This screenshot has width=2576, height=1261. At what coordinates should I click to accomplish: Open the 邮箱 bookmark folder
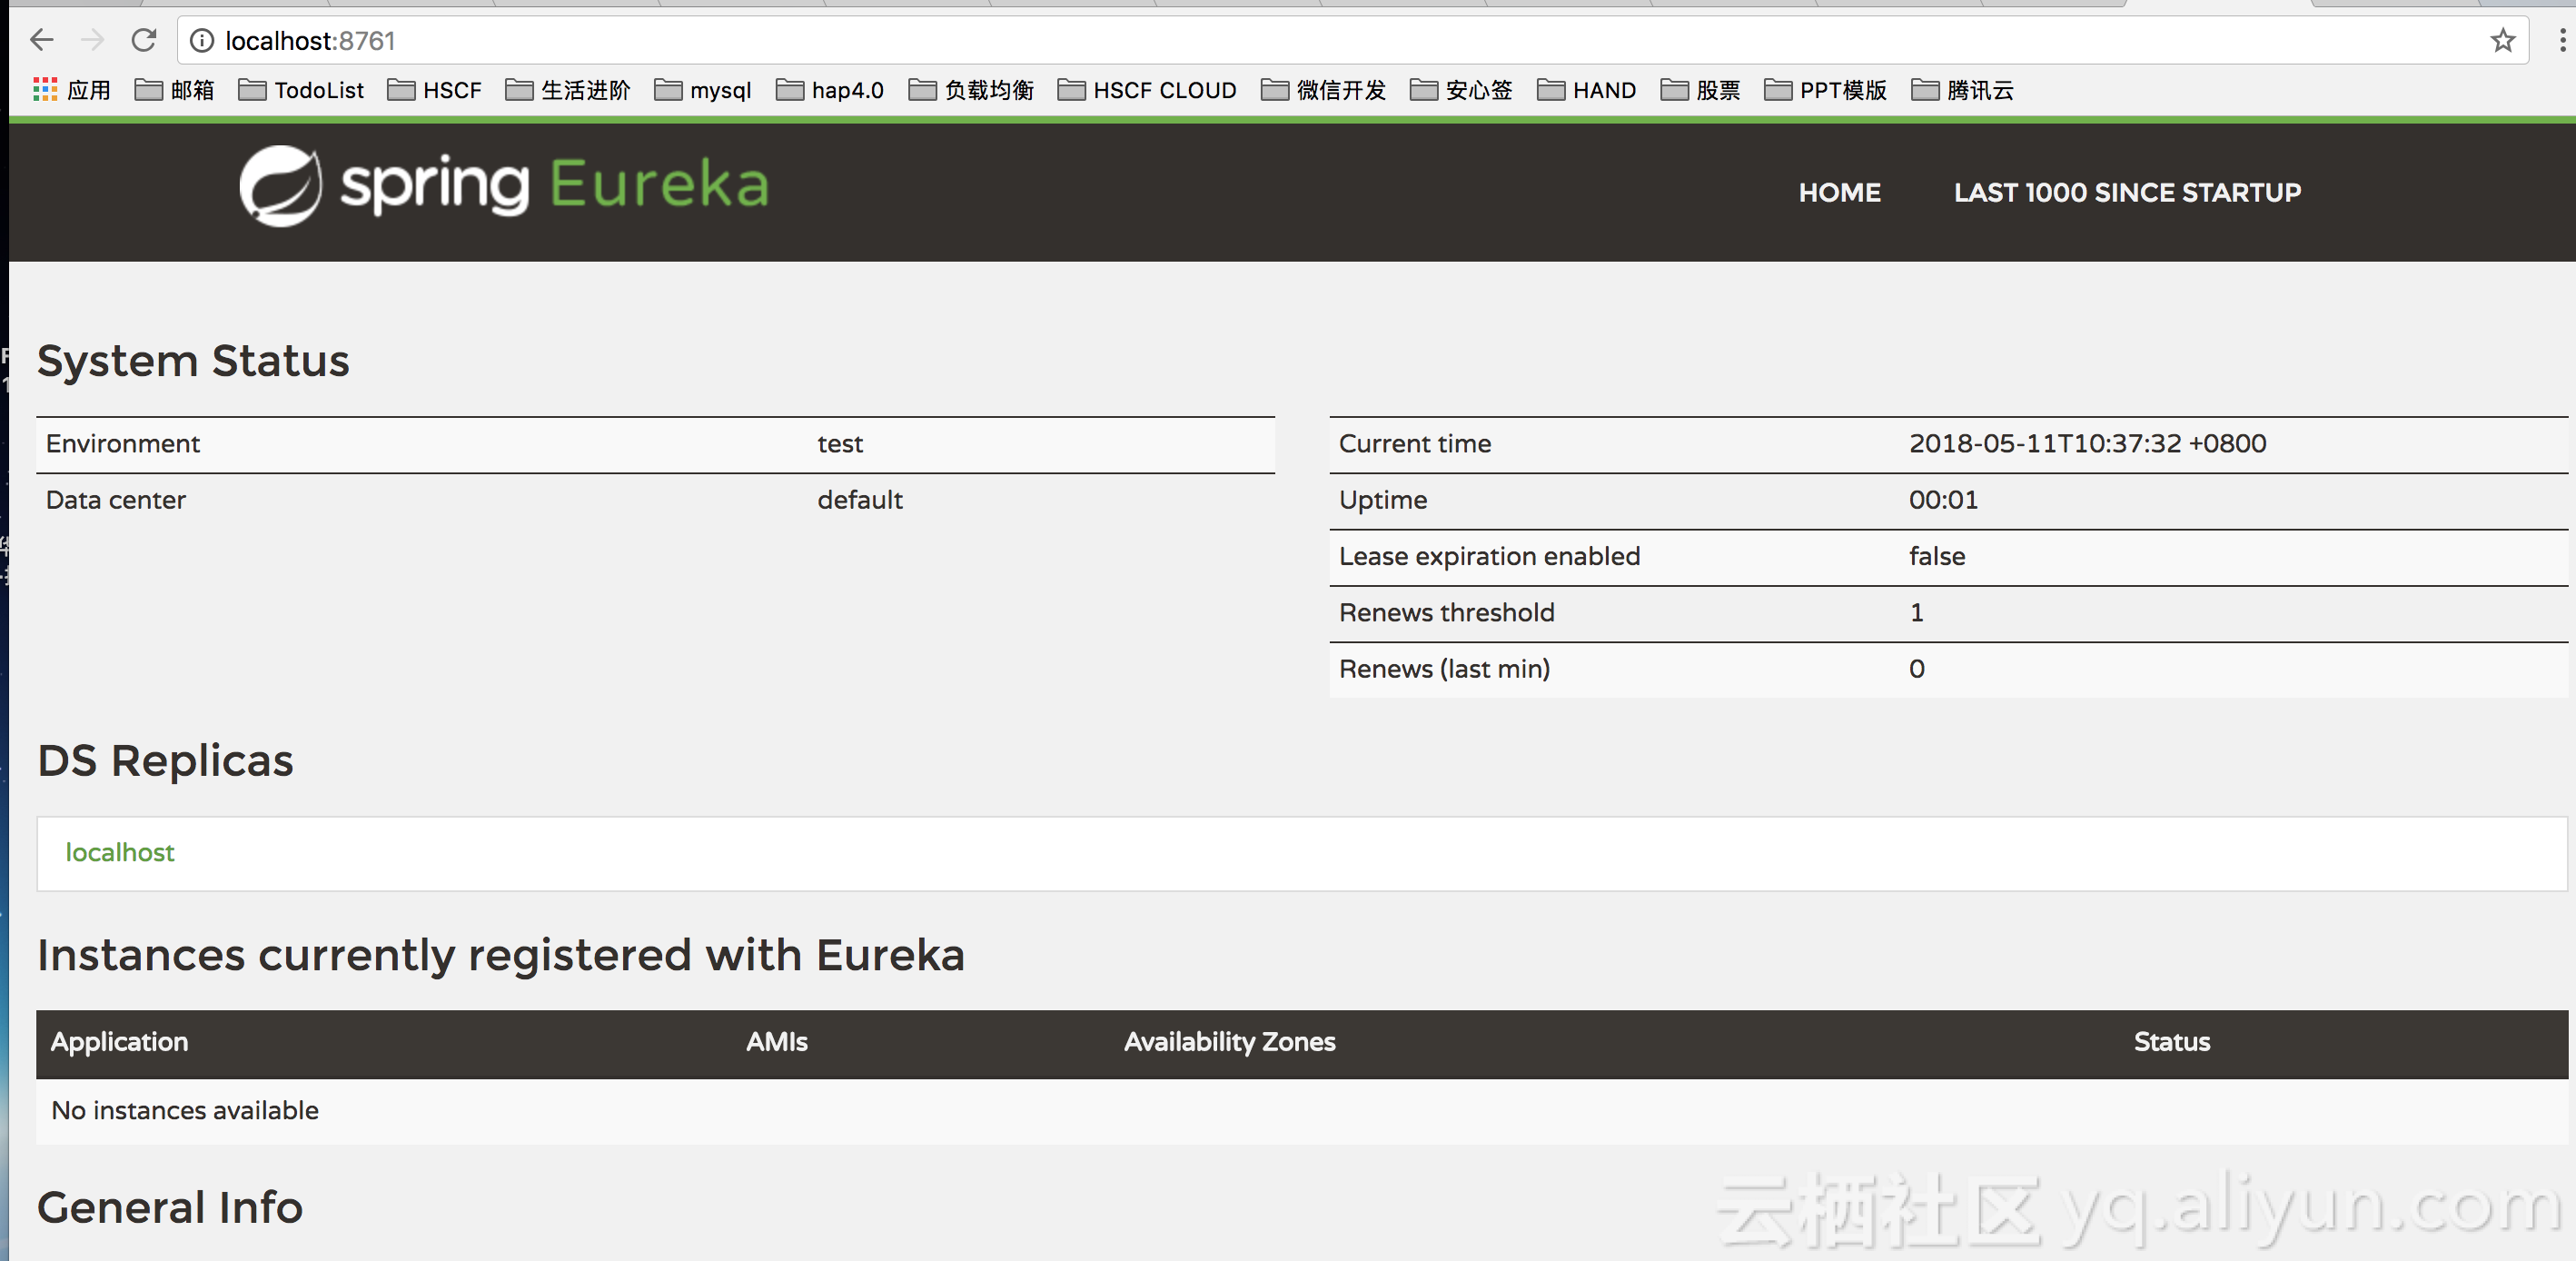174,90
